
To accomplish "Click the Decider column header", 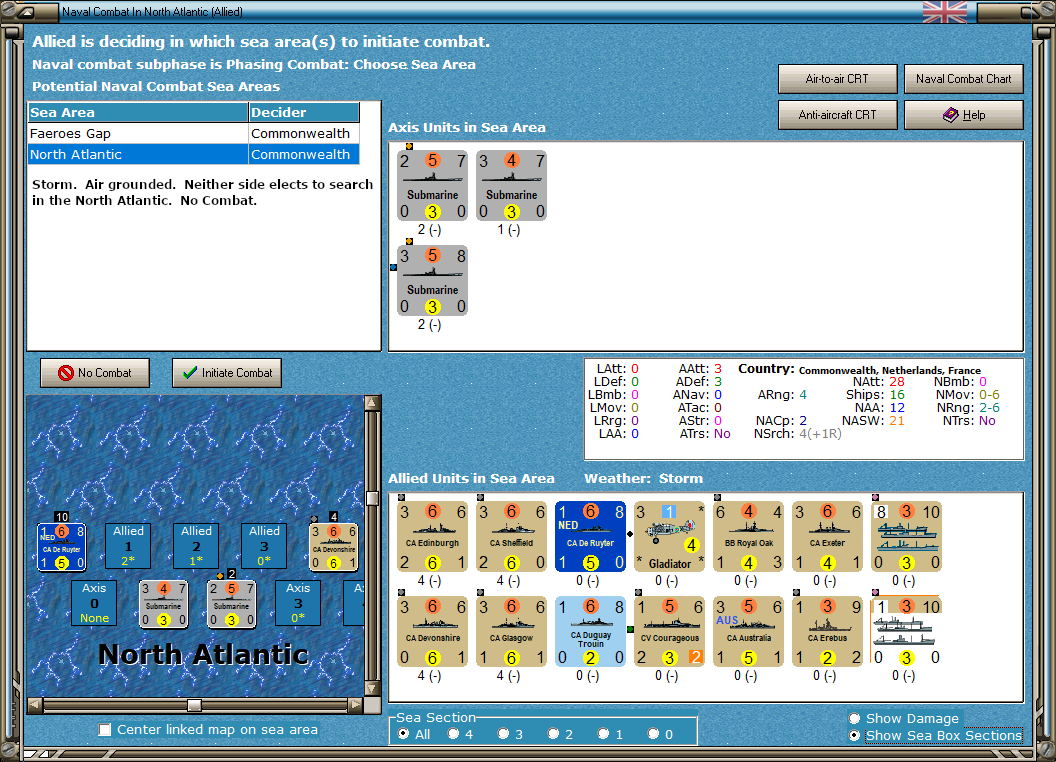I will (304, 113).
